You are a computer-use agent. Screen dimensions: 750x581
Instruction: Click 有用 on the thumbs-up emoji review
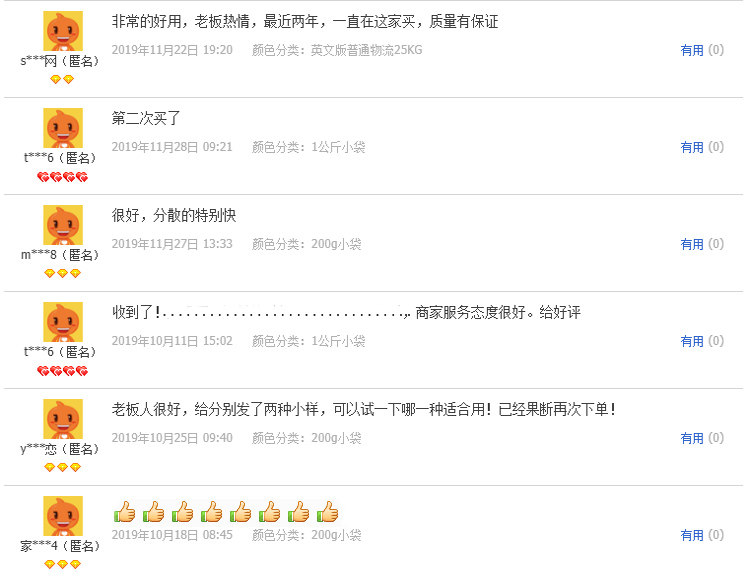click(692, 536)
